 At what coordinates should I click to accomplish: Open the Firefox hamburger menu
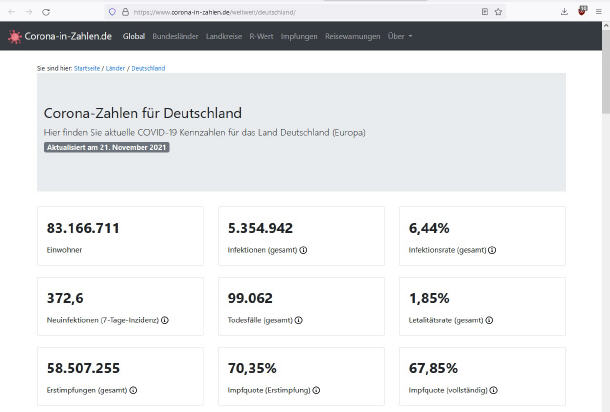[x=598, y=11]
